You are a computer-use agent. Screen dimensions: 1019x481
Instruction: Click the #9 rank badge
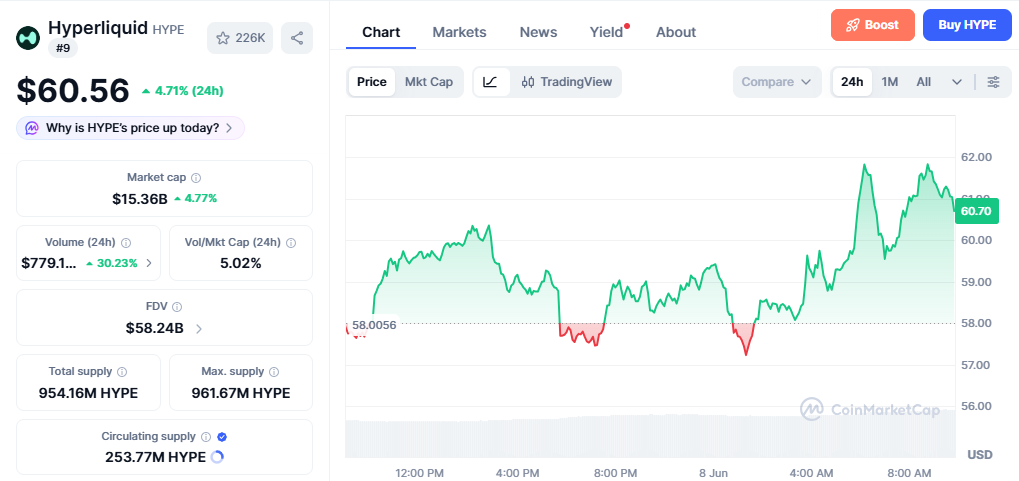pyautogui.click(x=63, y=47)
